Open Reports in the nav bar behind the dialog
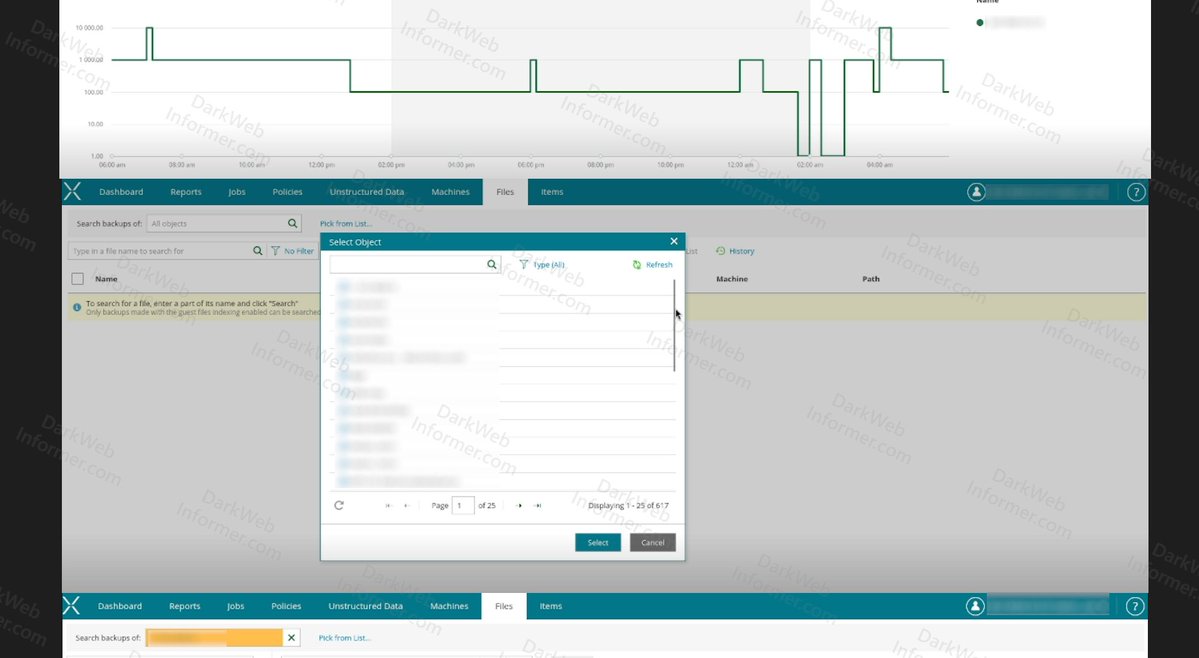The image size is (1199, 658). point(186,192)
